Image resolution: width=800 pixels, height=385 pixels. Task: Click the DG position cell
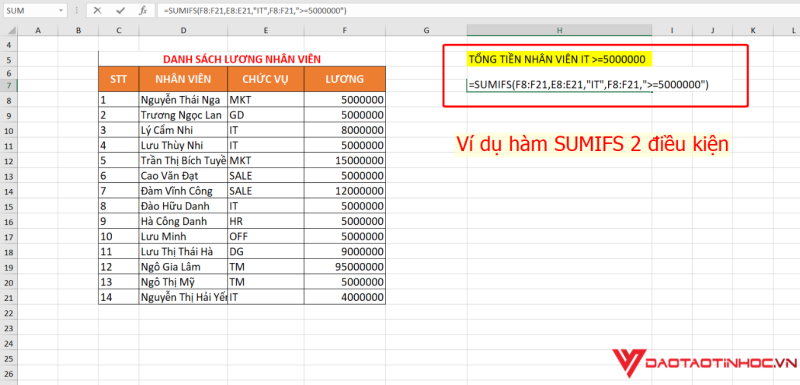(266, 252)
